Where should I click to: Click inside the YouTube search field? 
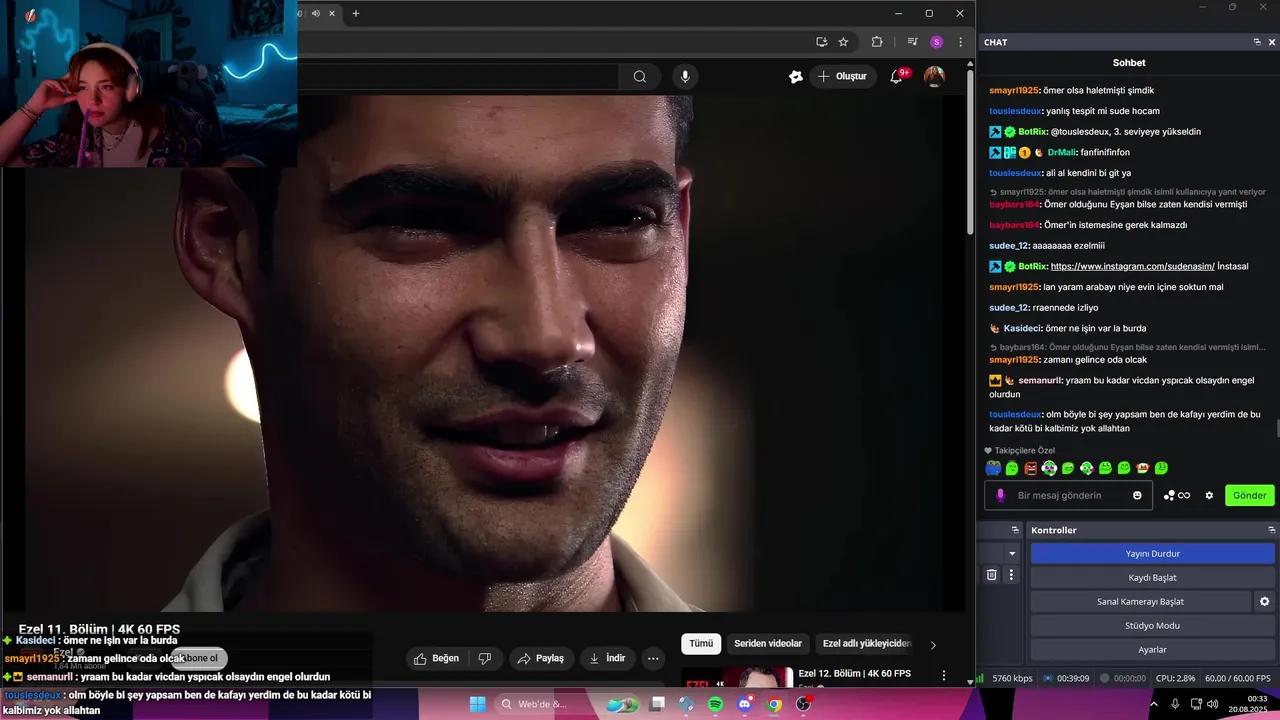coord(458,77)
